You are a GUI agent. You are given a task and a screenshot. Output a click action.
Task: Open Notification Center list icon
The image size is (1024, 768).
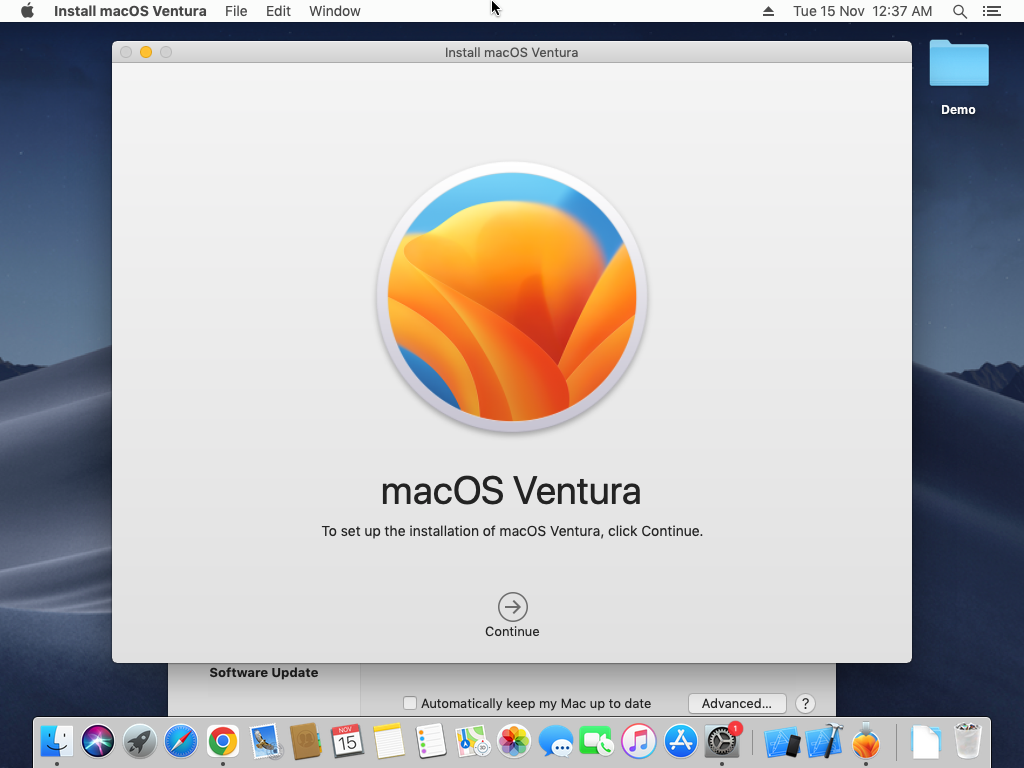click(x=992, y=11)
